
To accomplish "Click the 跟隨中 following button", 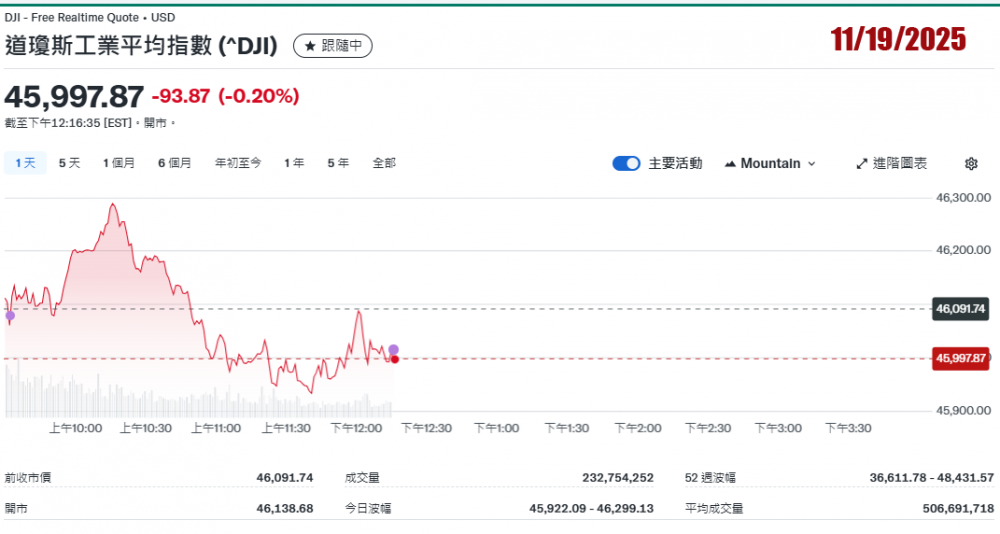I will [x=333, y=46].
